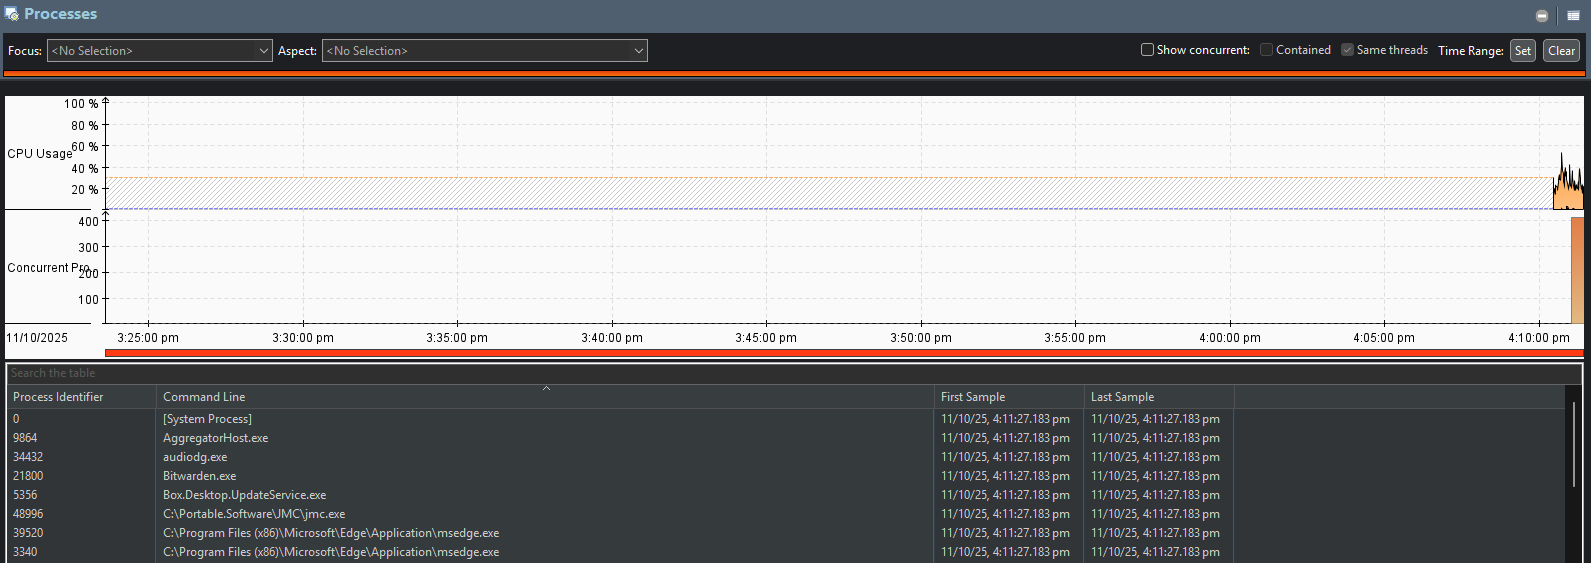Select the audiodg.exe process row
The width and height of the screenshot is (1591, 563).
pyautogui.click(x=195, y=457)
